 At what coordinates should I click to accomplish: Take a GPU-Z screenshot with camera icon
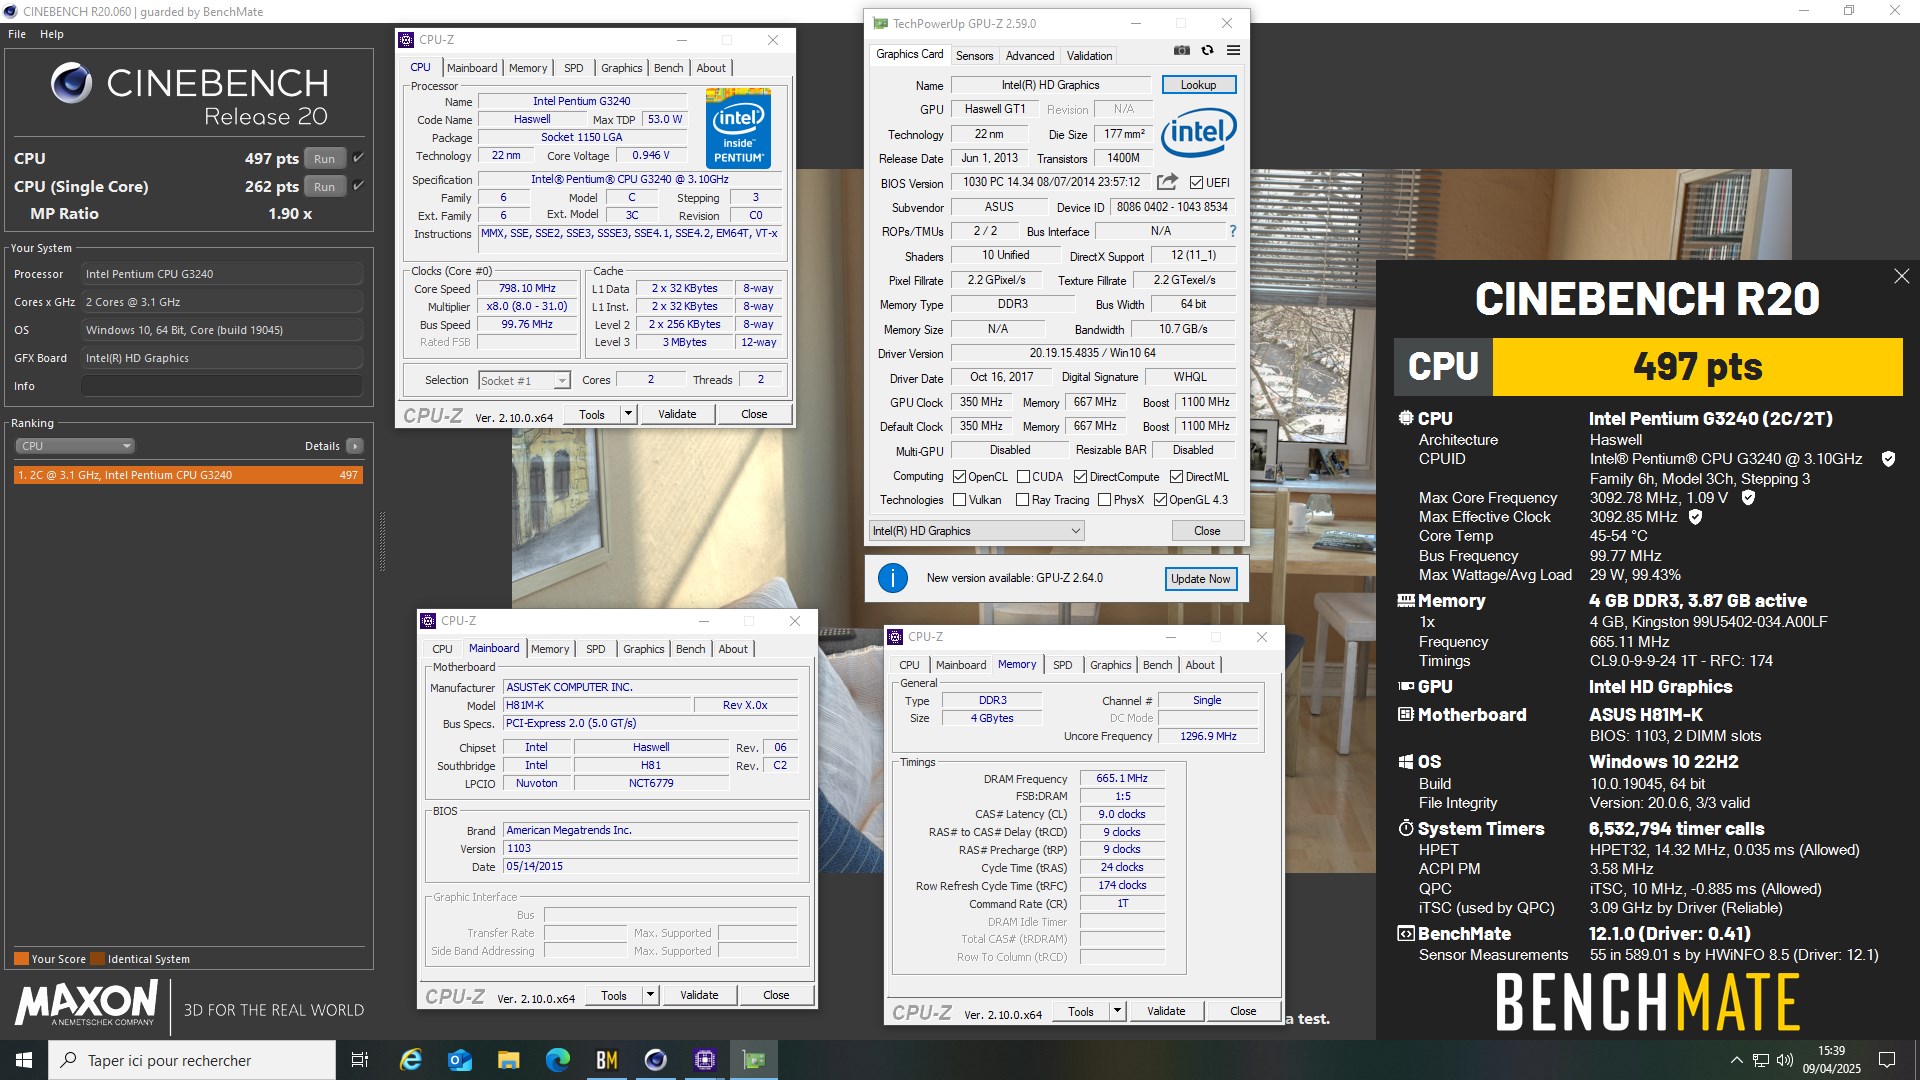1181,50
